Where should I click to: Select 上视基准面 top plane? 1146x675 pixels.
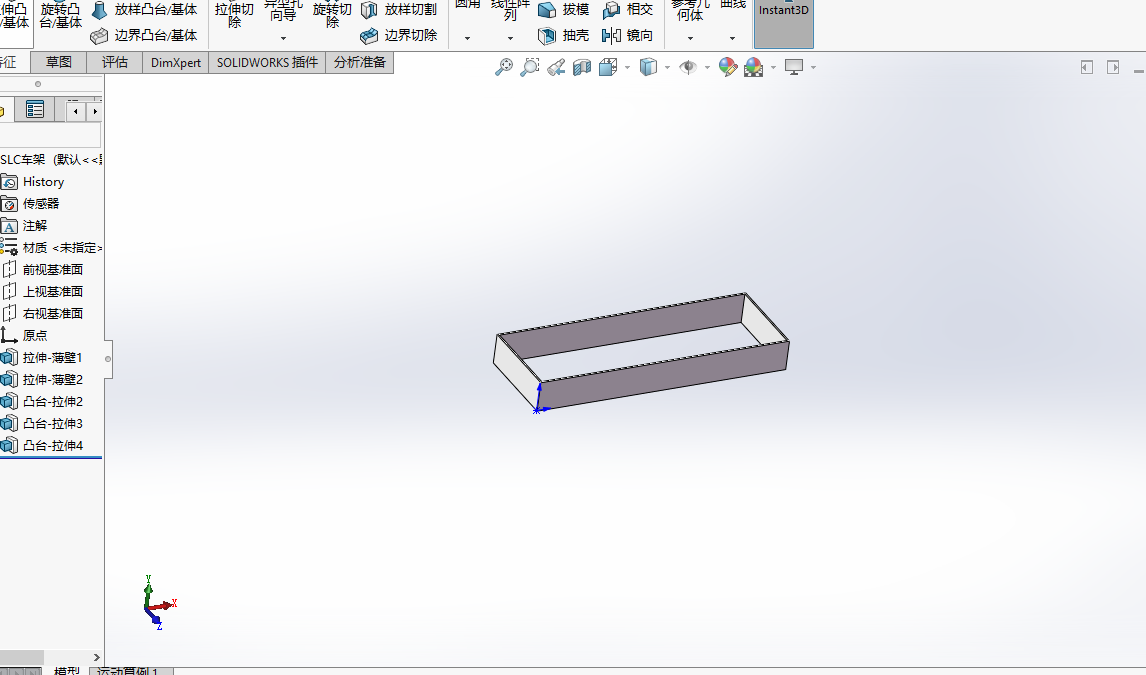[51, 291]
